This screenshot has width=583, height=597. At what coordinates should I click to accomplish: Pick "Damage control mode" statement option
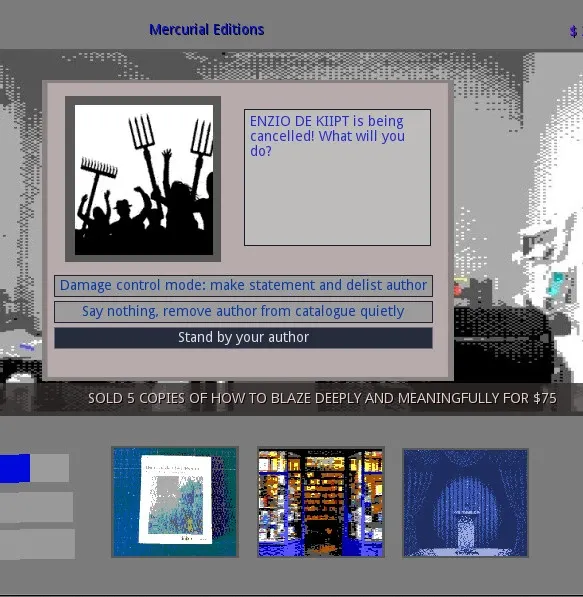tap(243, 286)
